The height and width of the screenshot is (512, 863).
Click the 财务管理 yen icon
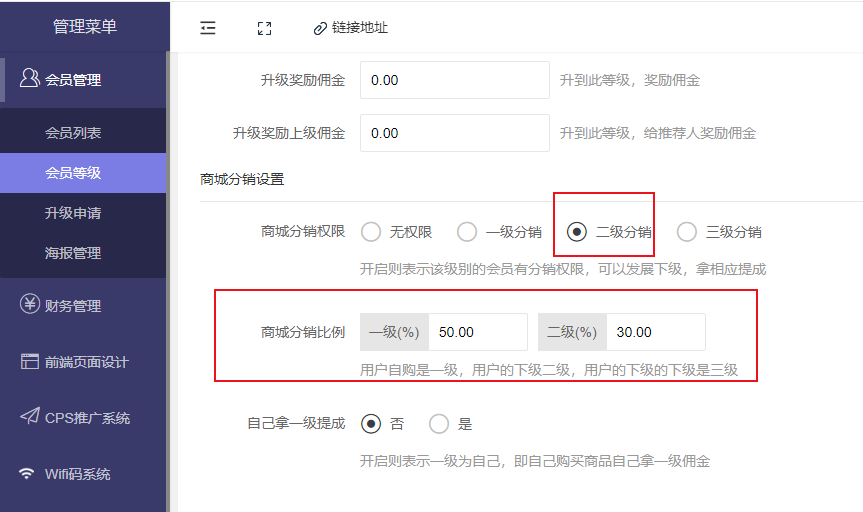[30, 303]
